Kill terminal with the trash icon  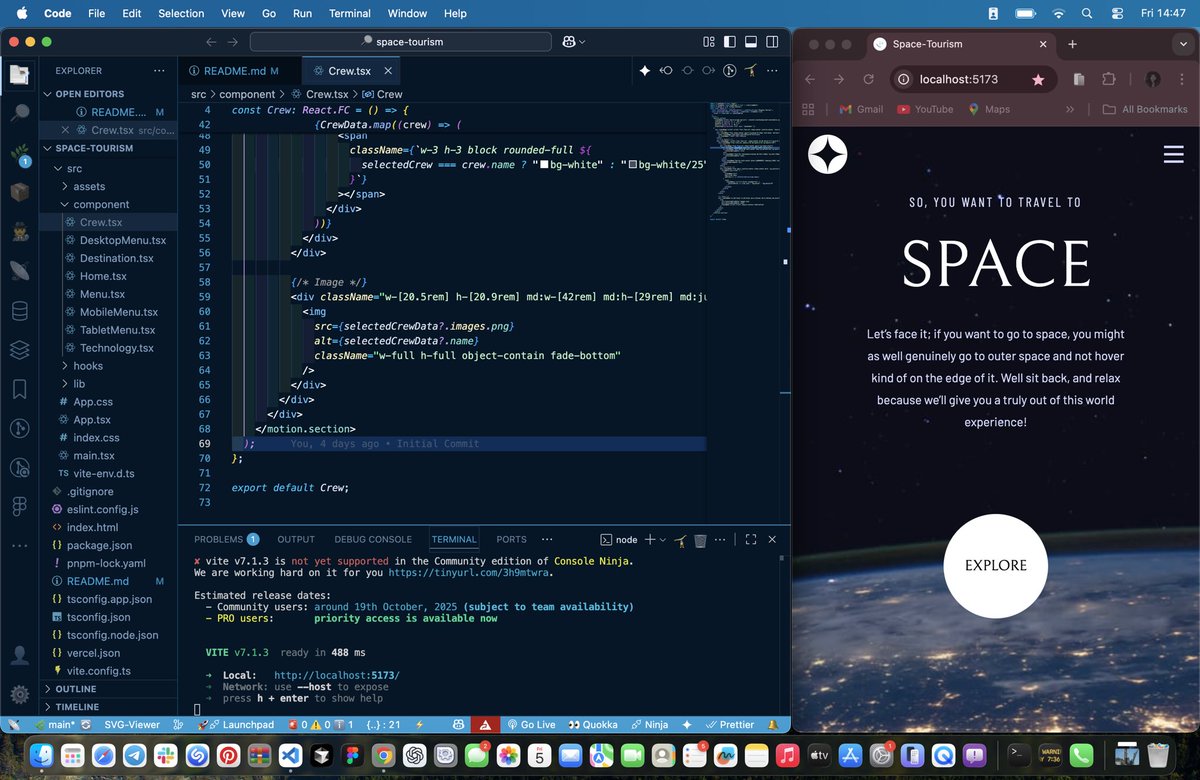point(700,539)
